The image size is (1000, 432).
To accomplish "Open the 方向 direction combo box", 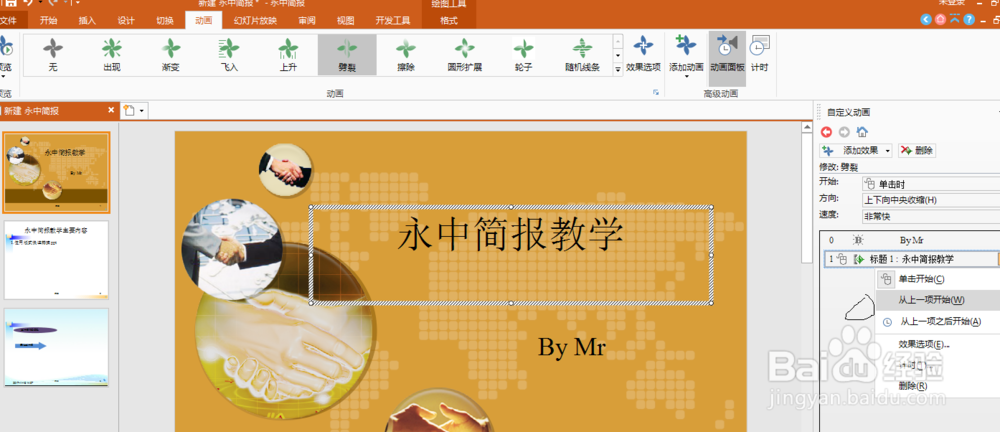I will pyautogui.click(x=930, y=200).
